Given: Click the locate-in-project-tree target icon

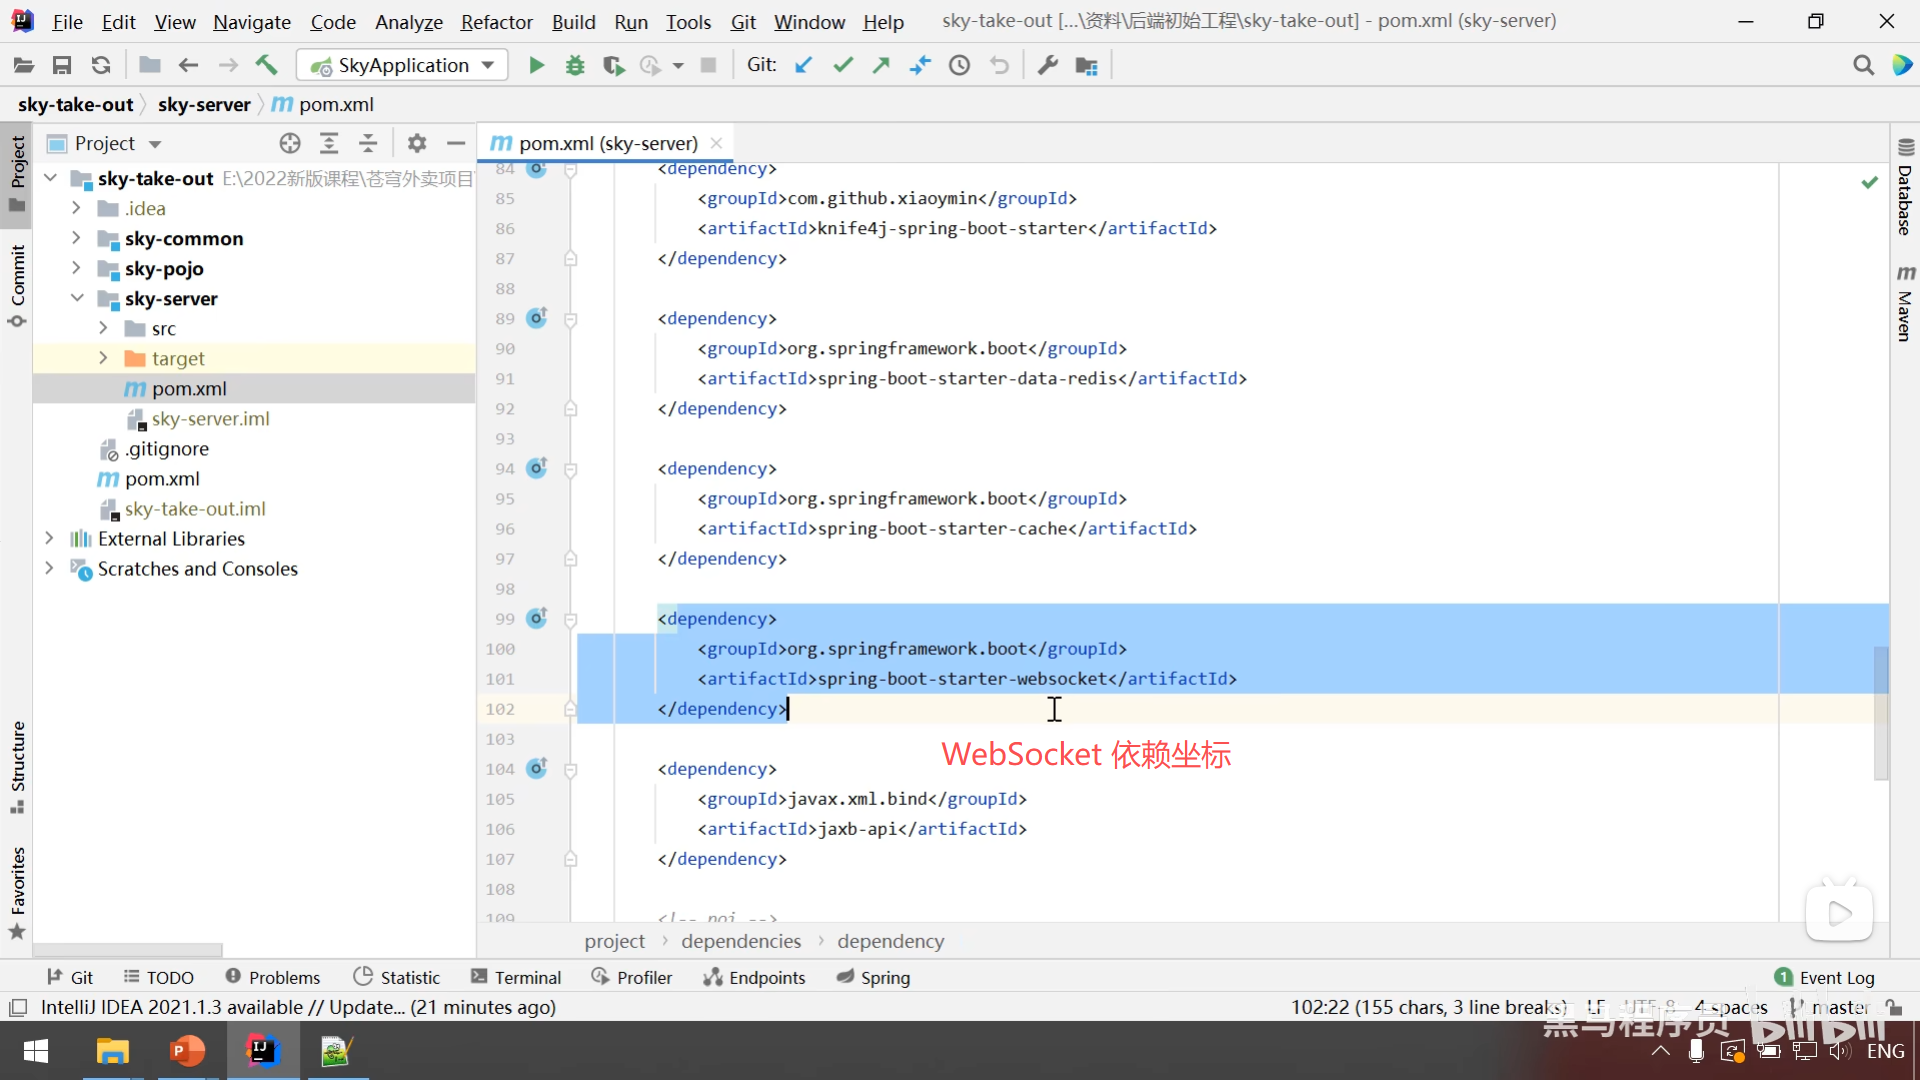Looking at the screenshot, I should tap(290, 143).
